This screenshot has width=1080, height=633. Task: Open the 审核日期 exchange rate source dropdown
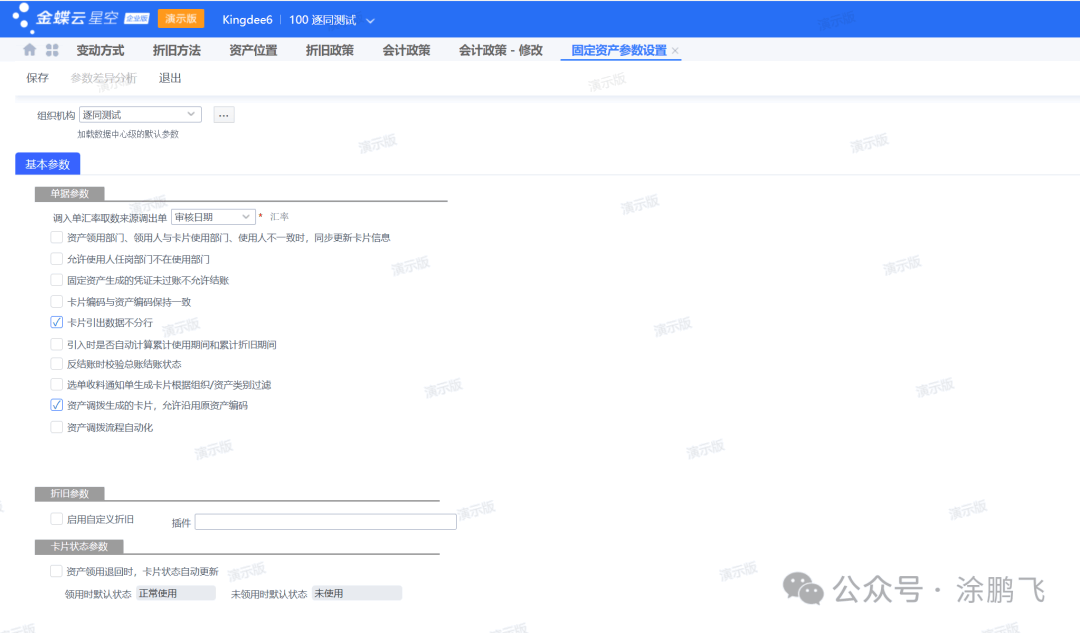click(247, 217)
